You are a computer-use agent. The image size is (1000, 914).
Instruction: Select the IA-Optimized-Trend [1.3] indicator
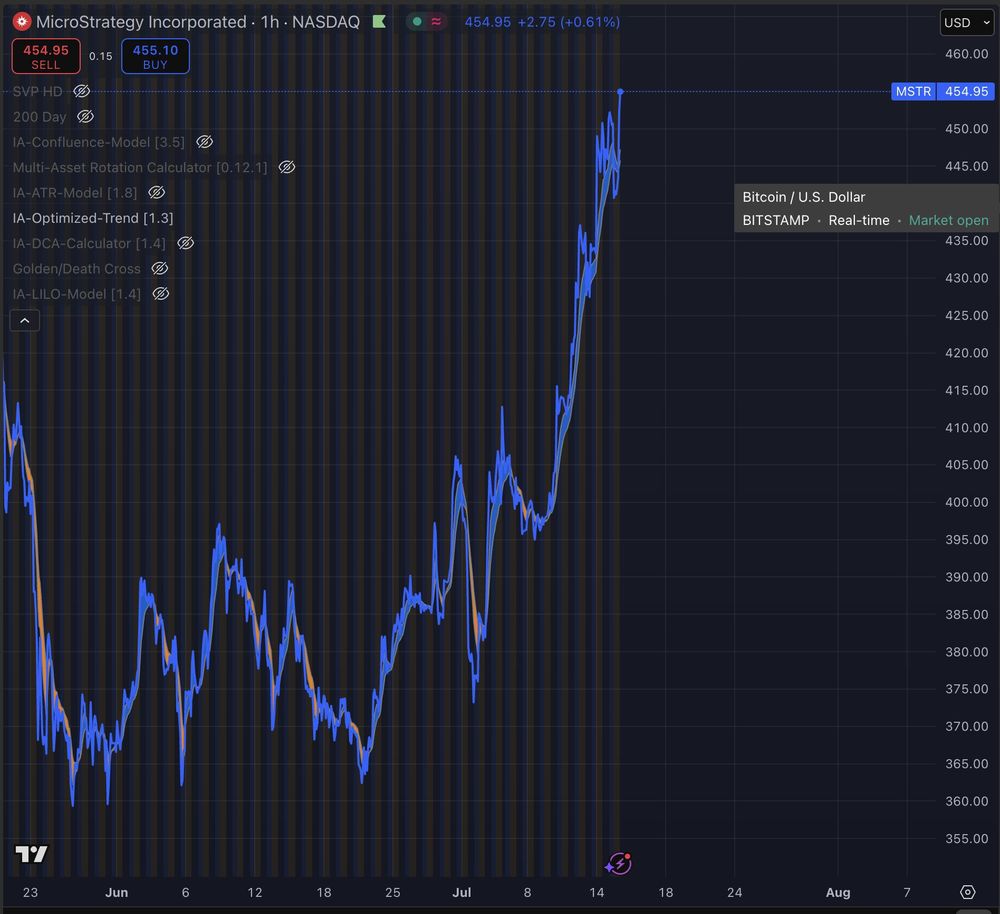93,218
